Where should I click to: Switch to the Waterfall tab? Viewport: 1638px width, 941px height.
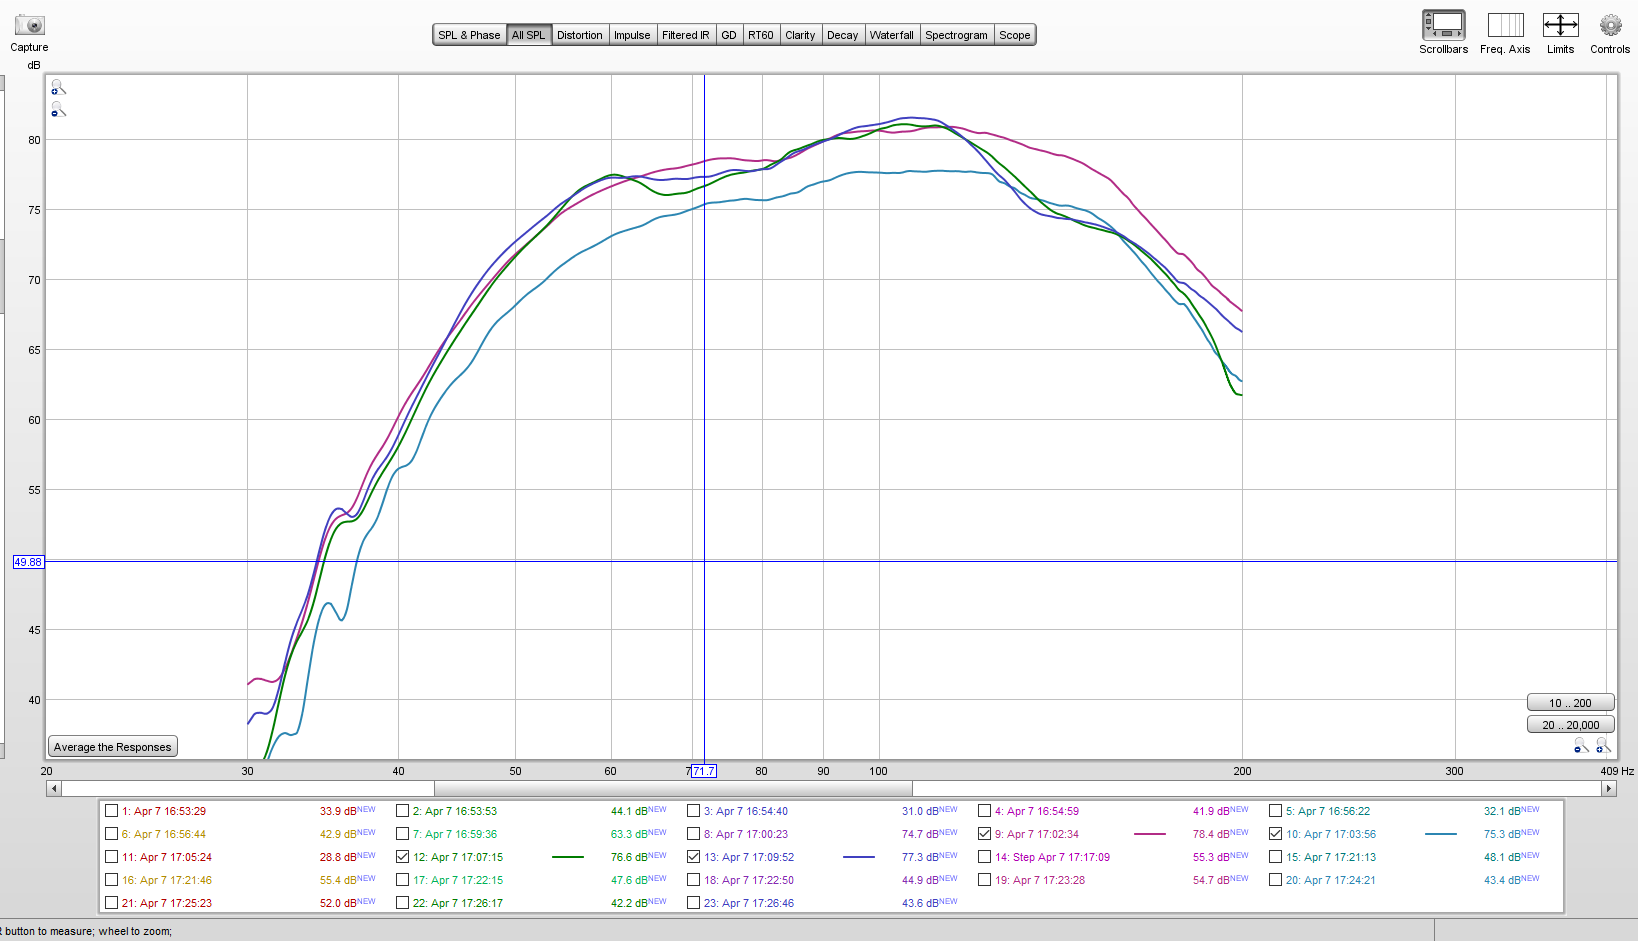[891, 35]
